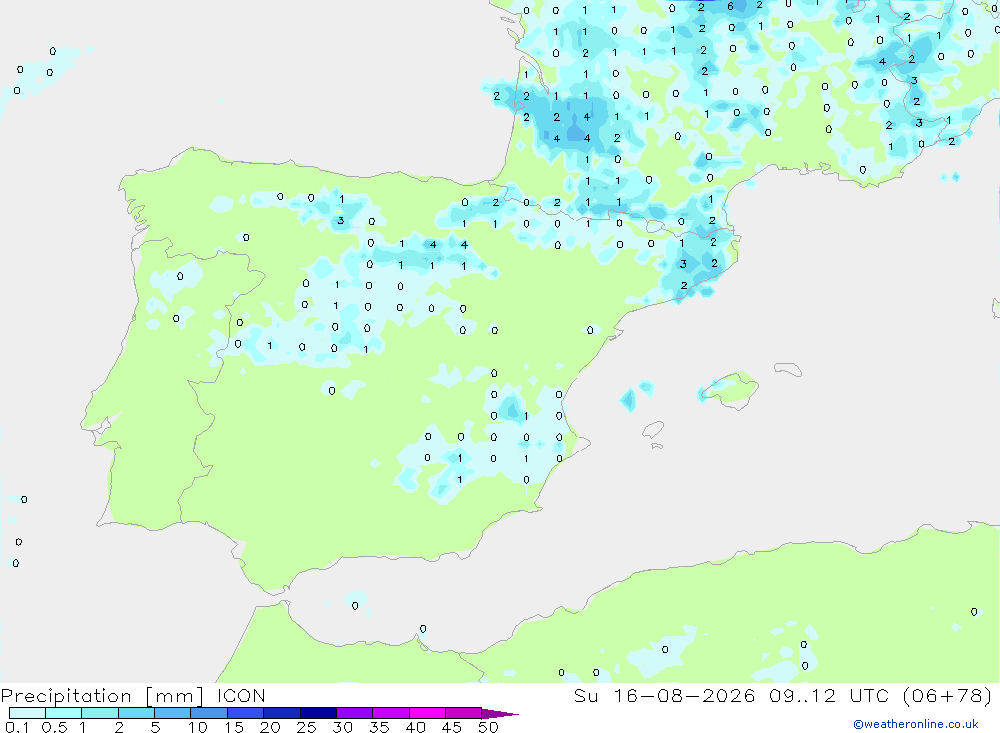Click the legend label '35'
1000x733 pixels.
coord(379,727)
